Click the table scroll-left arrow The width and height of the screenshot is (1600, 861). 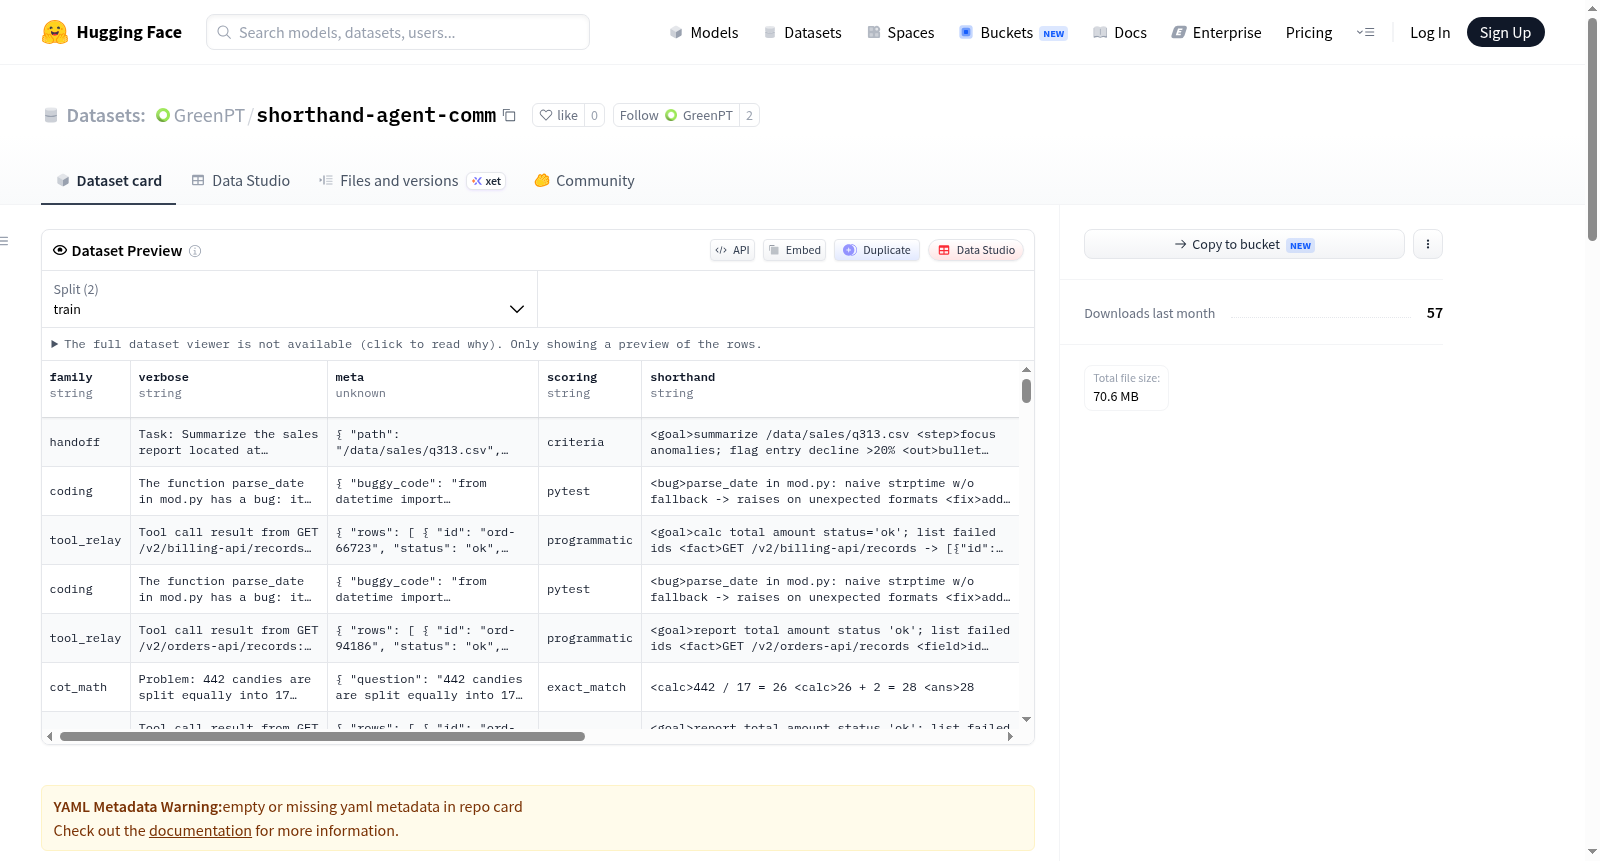[x=50, y=737]
